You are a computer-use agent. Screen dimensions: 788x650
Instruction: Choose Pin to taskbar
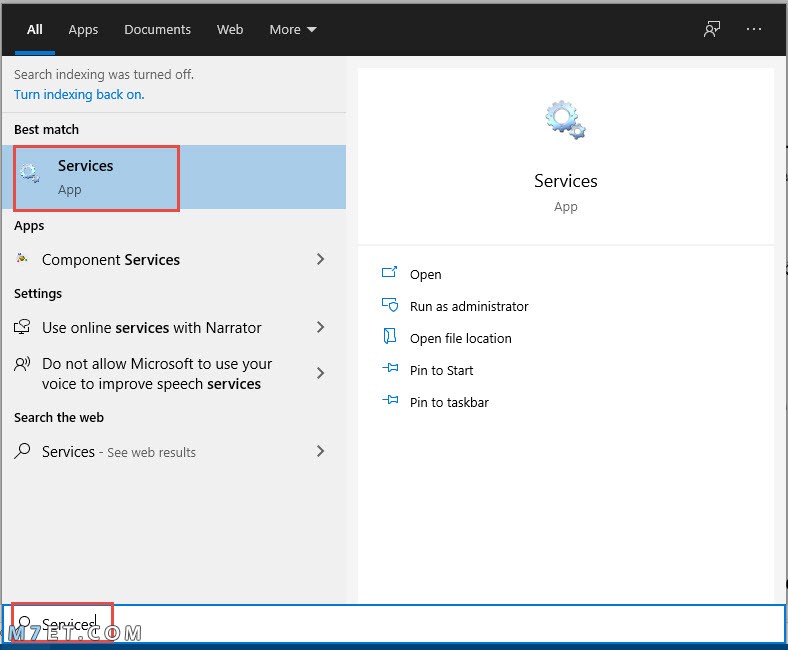(x=449, y=402)
